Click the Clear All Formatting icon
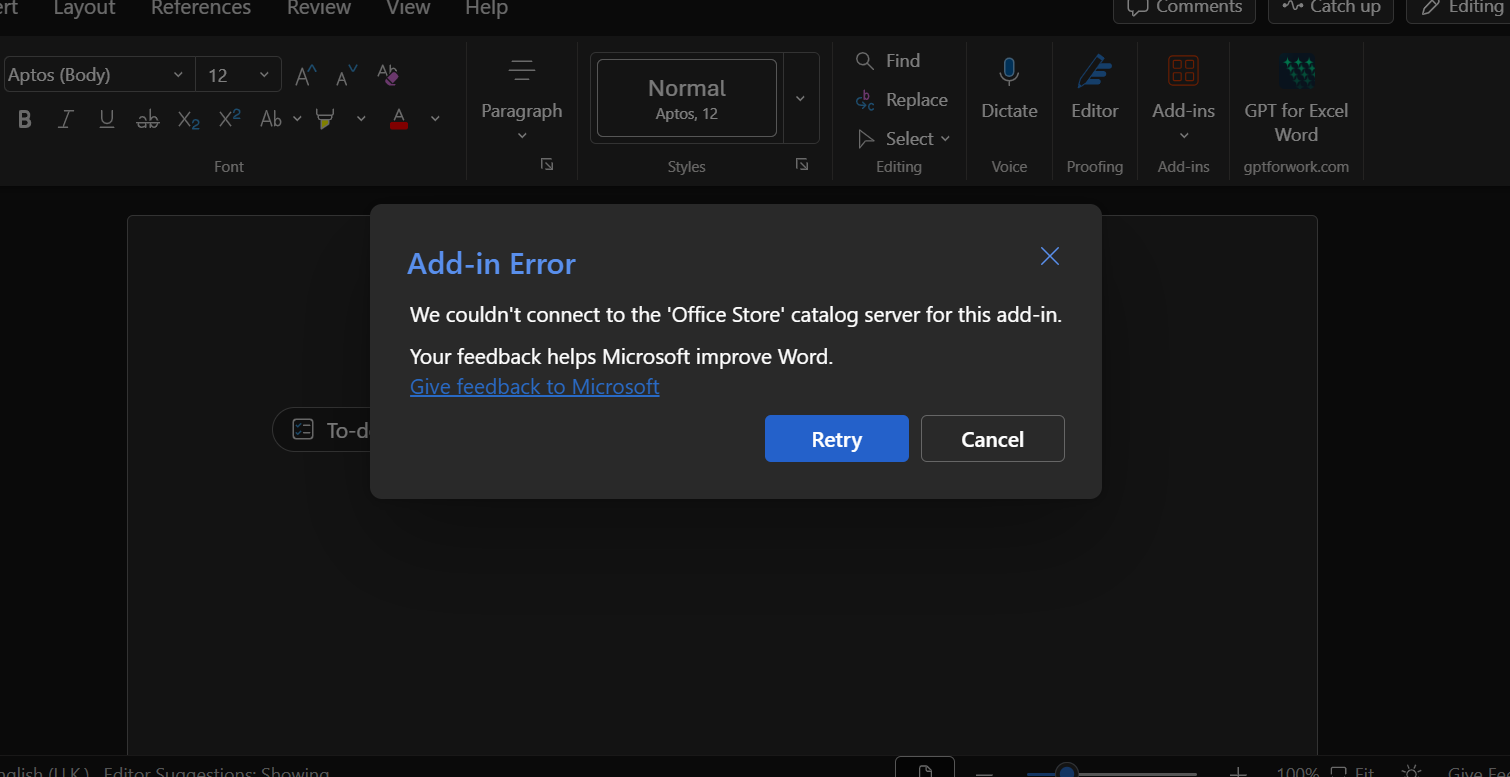Image resolution: width=1510 pixels, height=777 pixels. [x=388, y=74]
